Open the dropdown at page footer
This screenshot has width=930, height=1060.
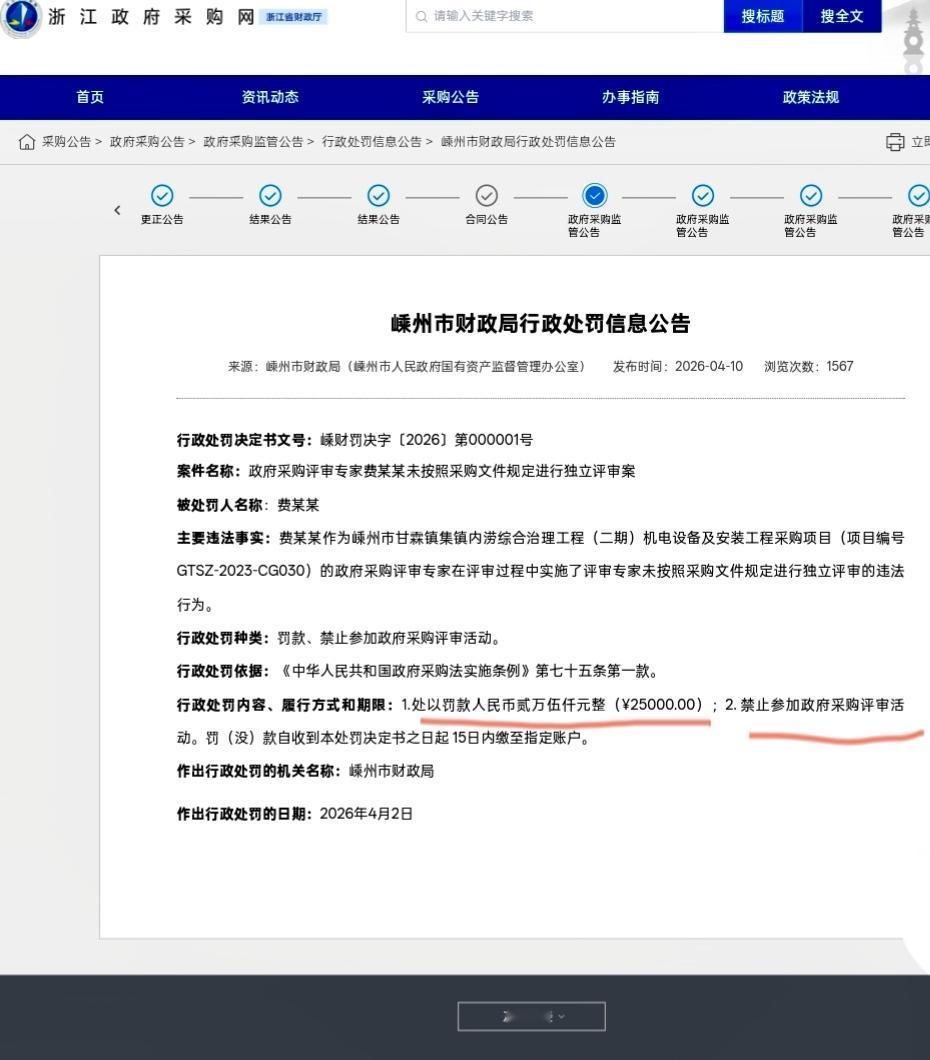(x=531, y=1016)
